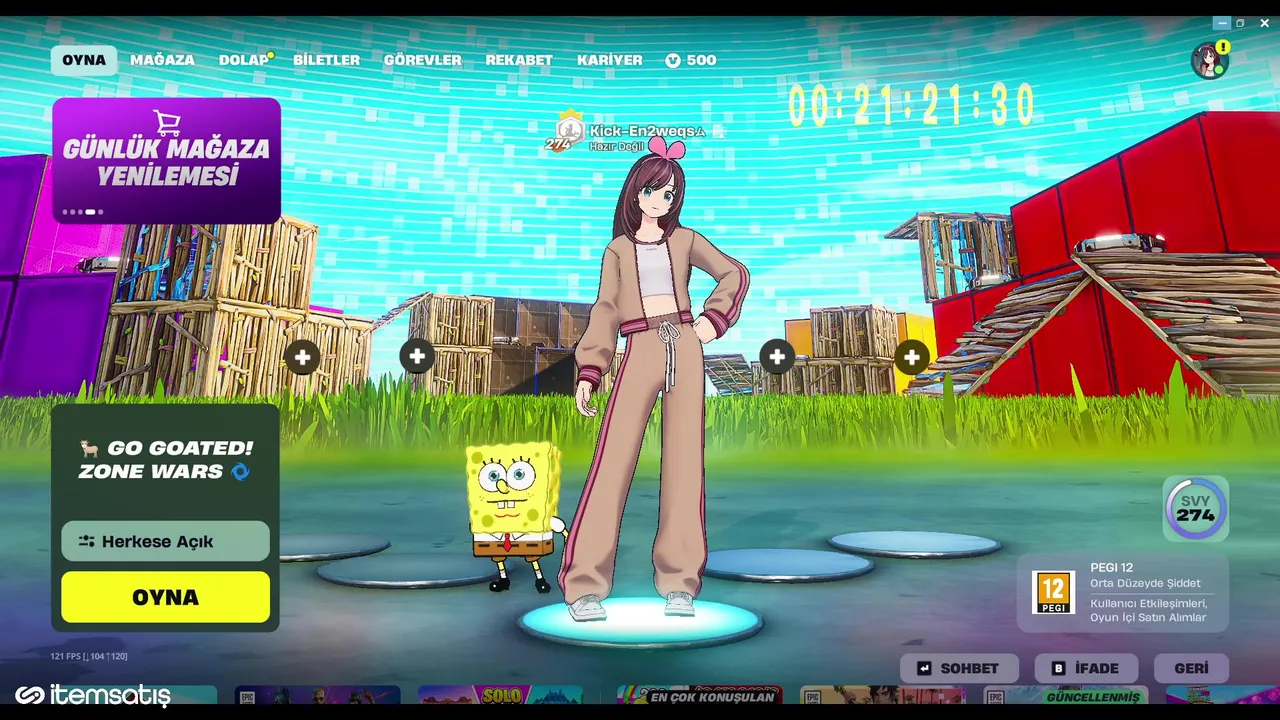Invite a friend via far-right plus slot
1280x720 pixels.
click(x=911, y=357)
